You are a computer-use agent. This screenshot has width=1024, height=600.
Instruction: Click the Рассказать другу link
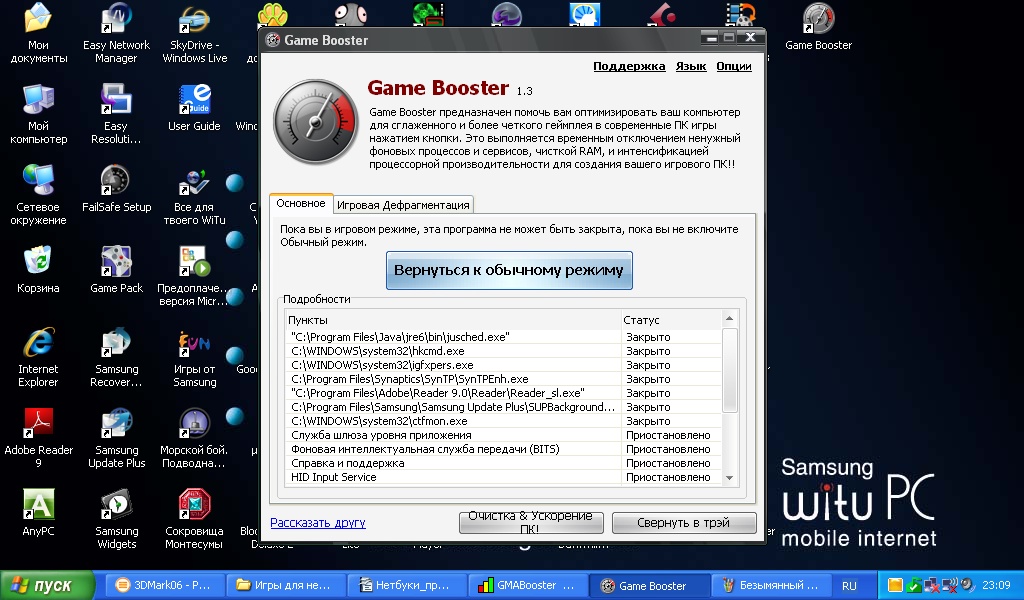click(x=318, y=522)
